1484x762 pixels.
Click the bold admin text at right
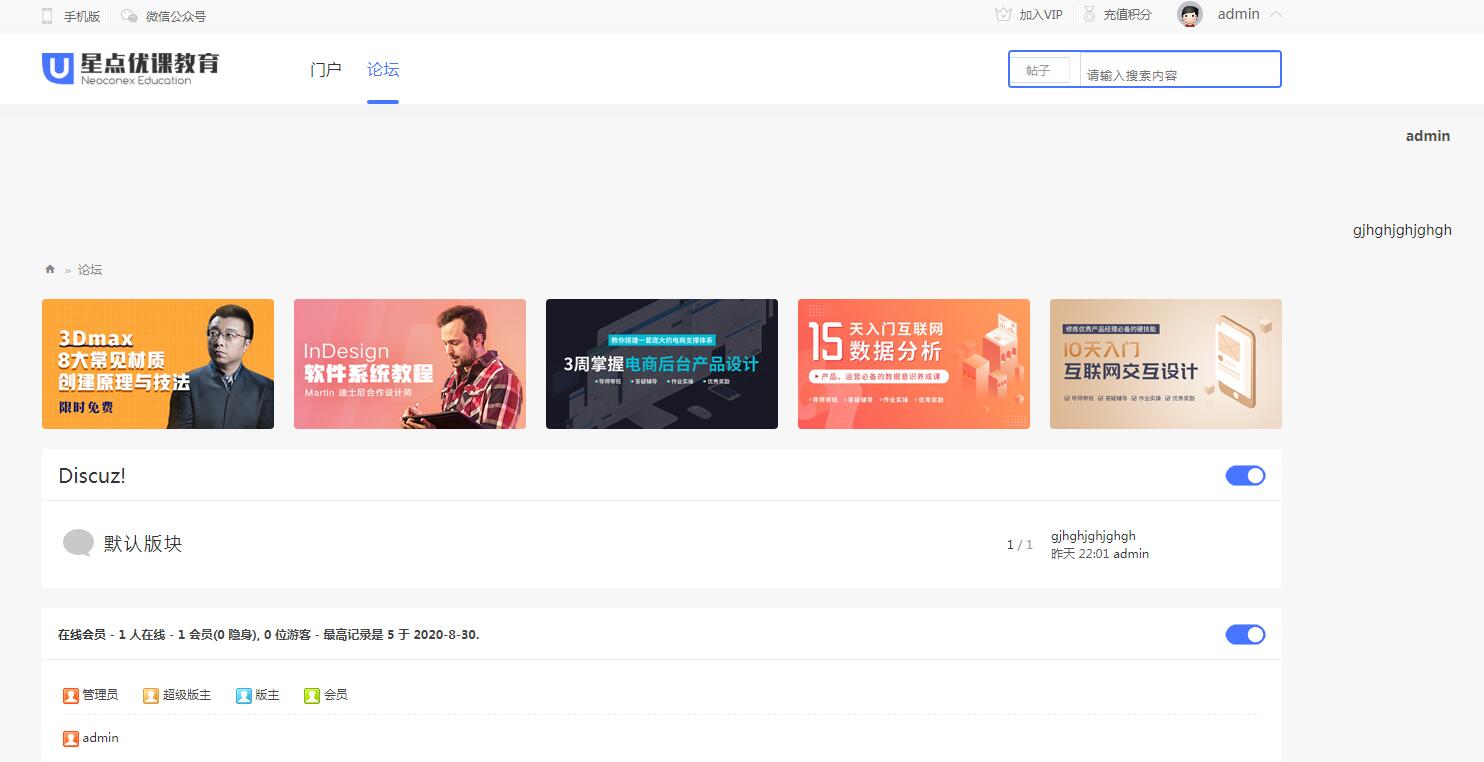point(1428,136)
